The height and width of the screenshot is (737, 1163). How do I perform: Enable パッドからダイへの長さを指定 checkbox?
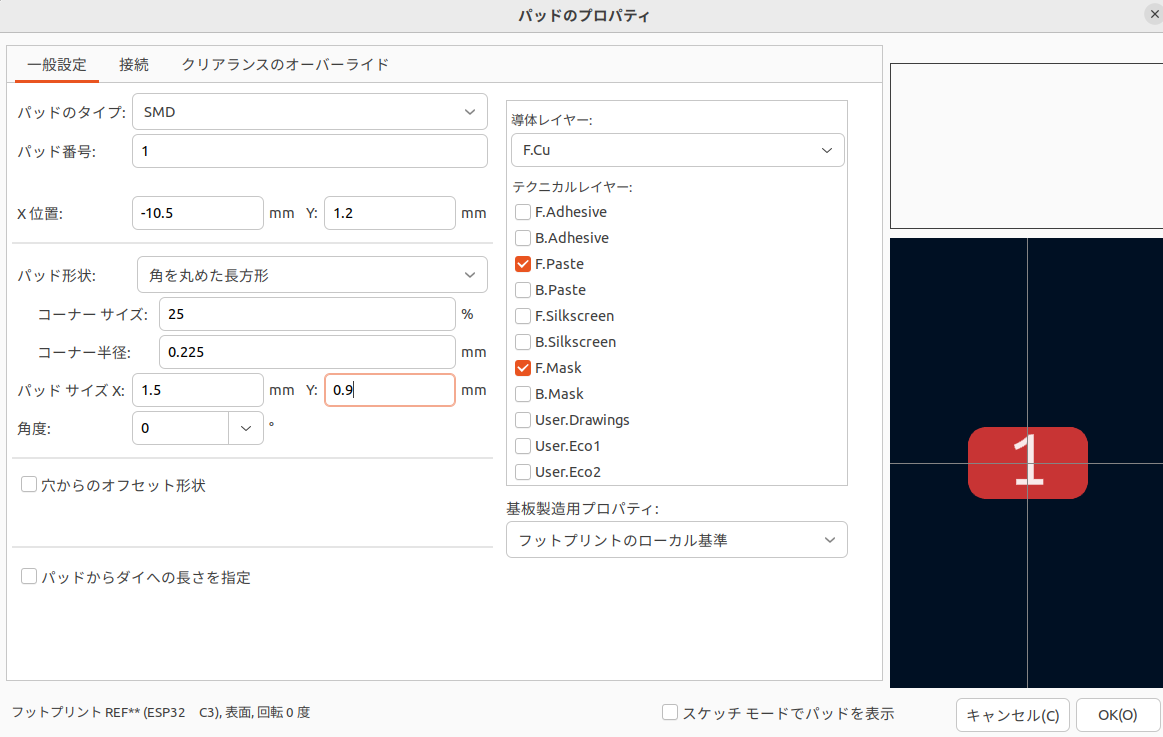click(x=29, y=577)
